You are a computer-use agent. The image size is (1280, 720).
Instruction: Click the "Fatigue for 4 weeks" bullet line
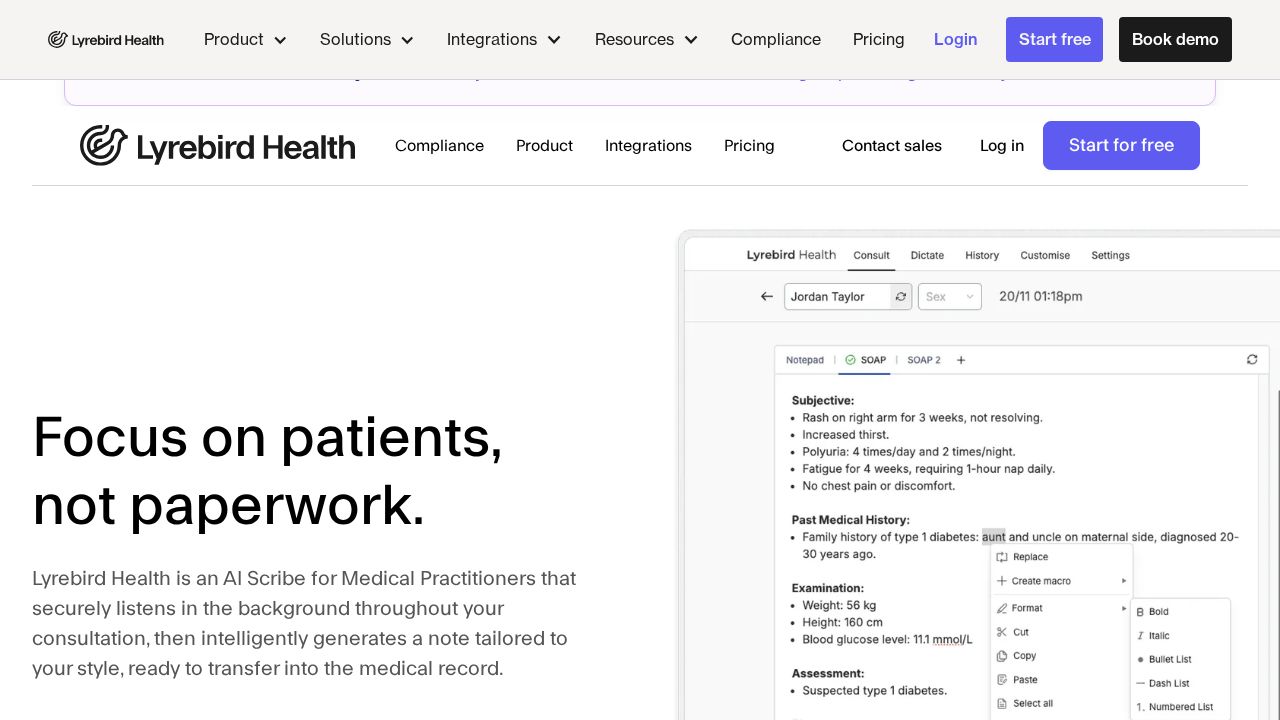coord(928,469)
